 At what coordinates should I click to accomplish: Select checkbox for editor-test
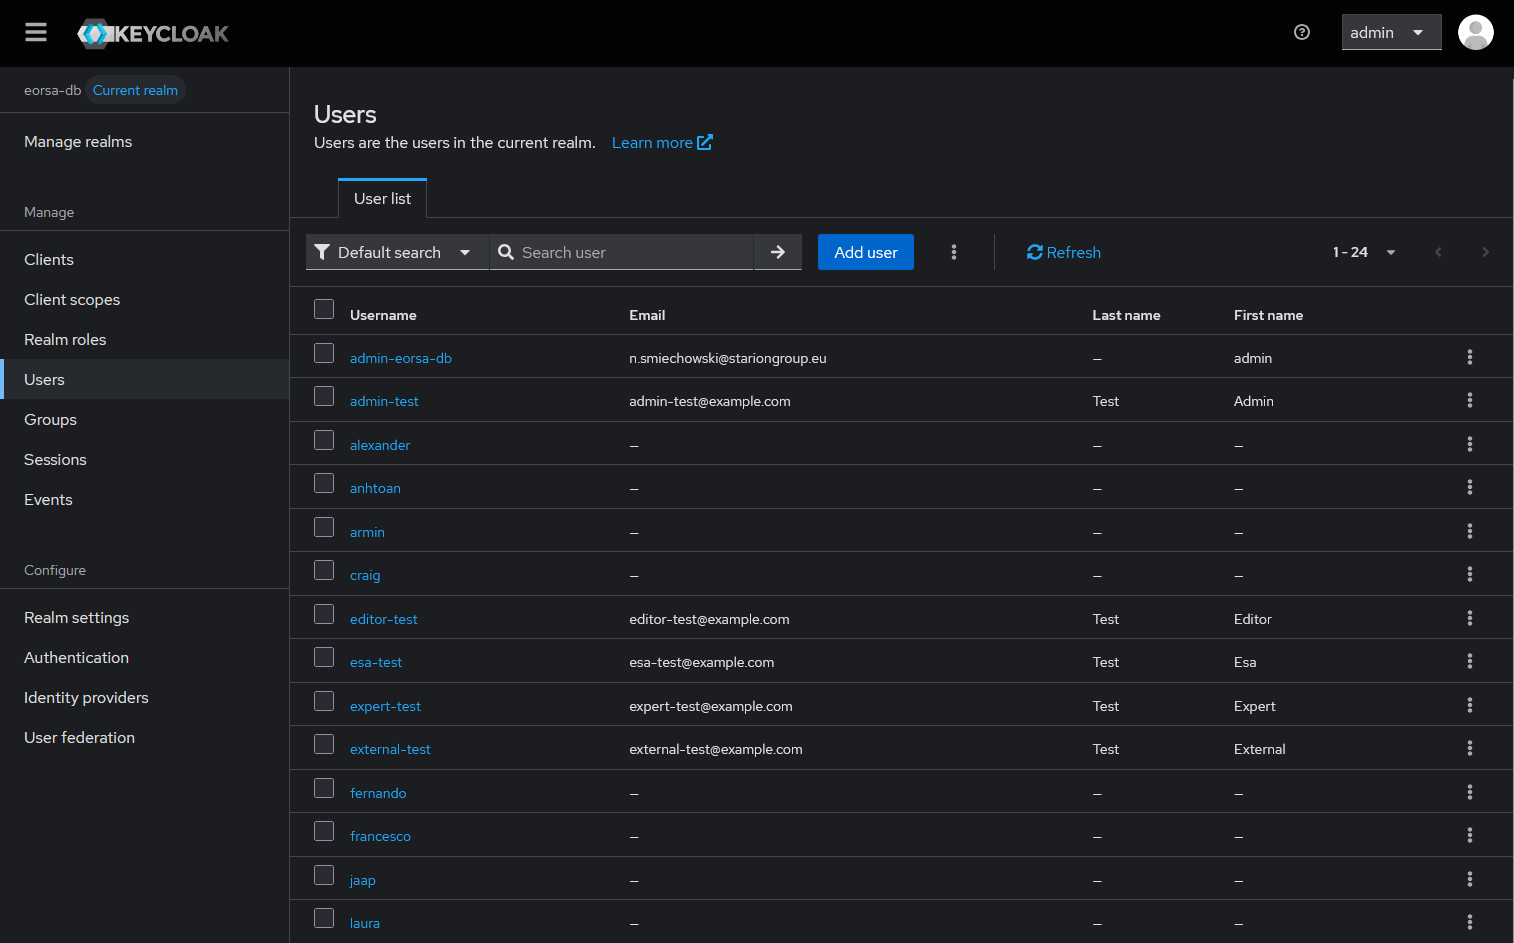coord(324,614)
